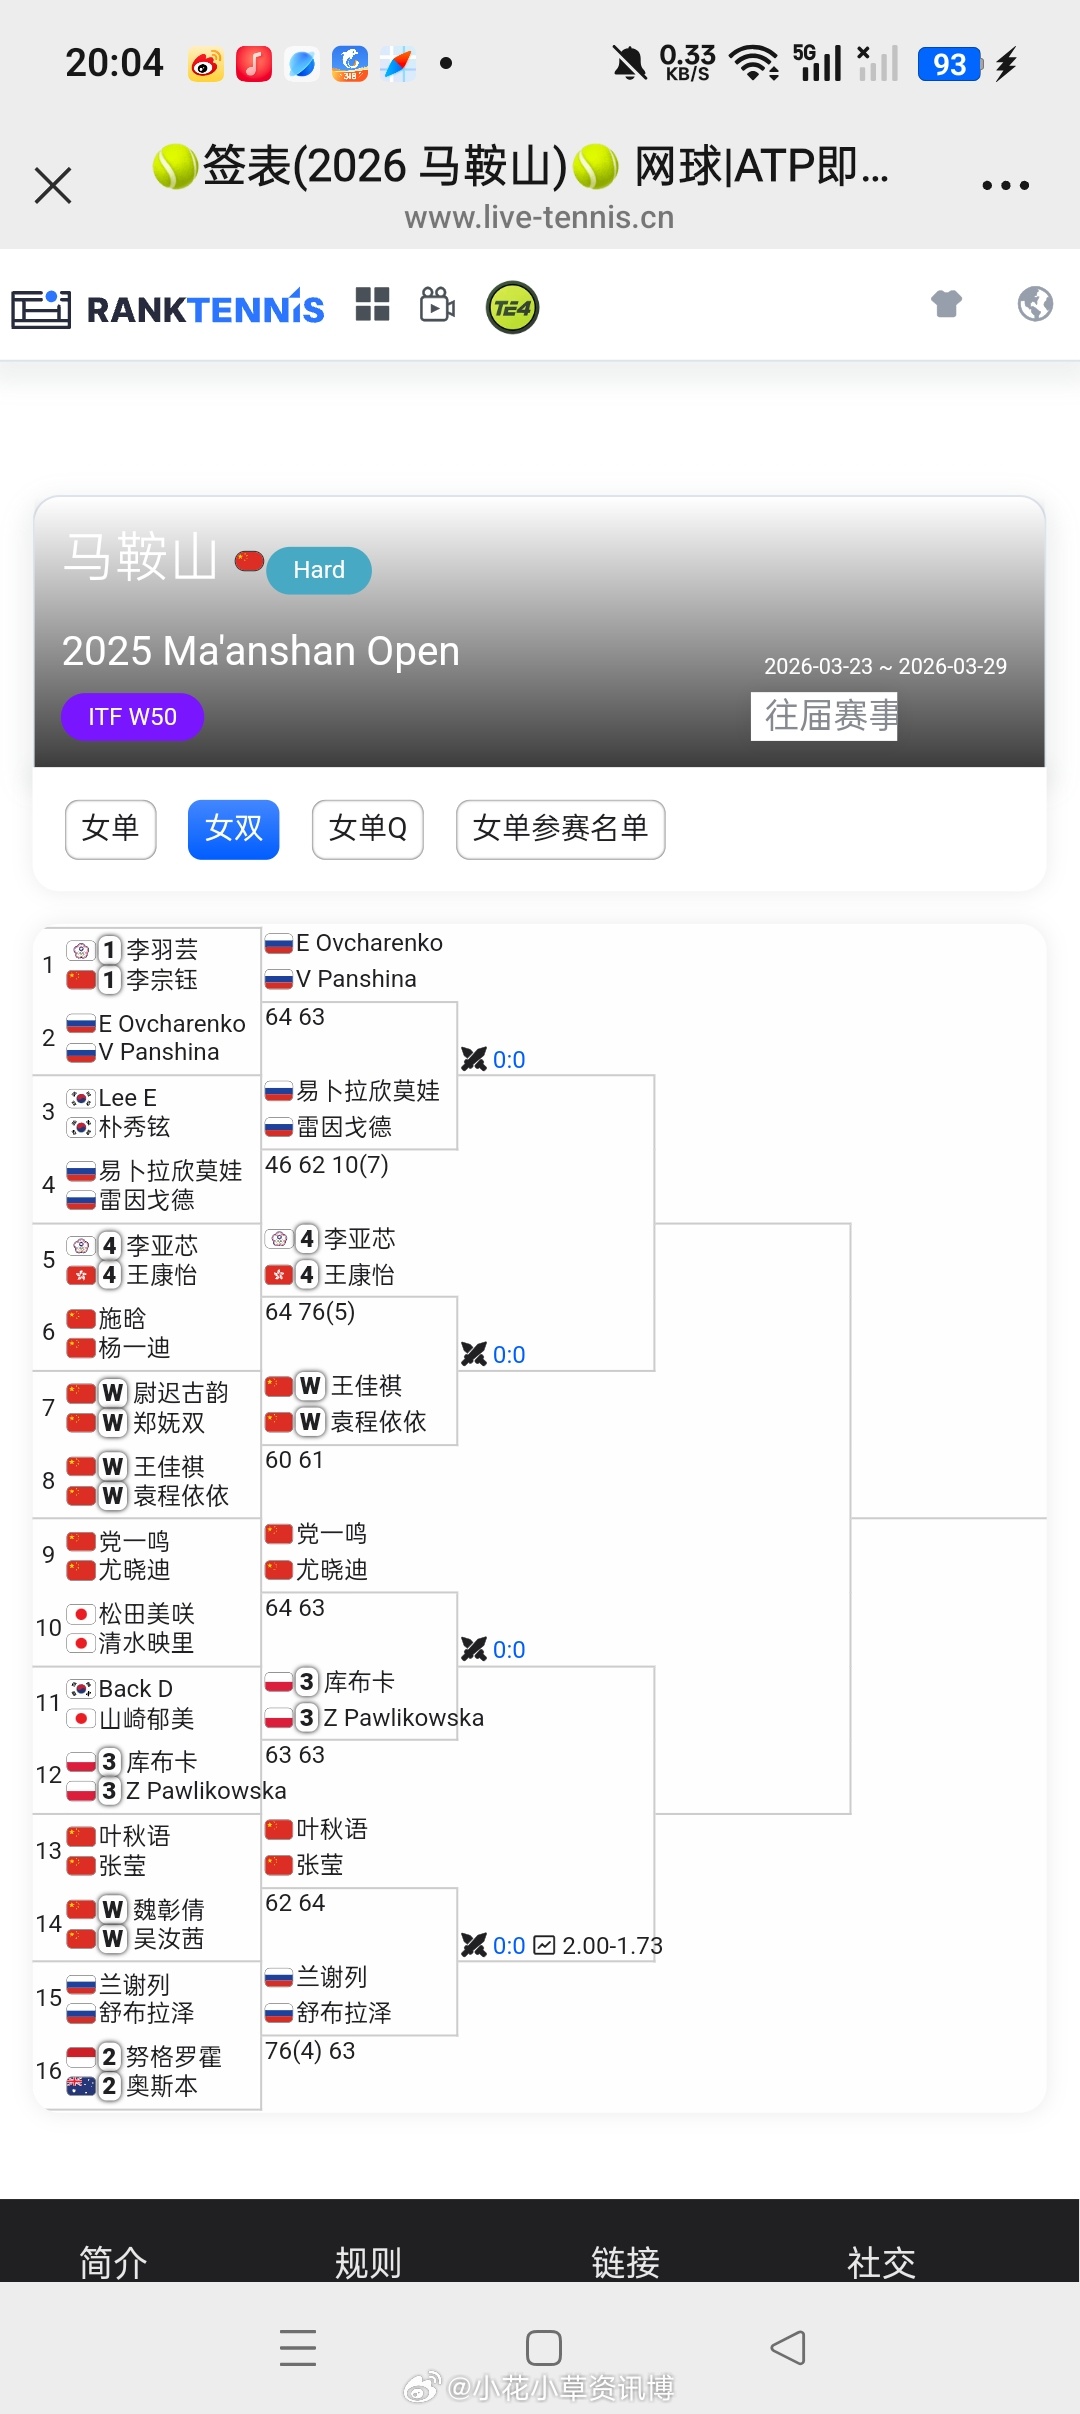Image resolution: width=1080 pixels, height=2414 pixels.
Task: Click the globe language icon in the header
Action: (1035, 305)
